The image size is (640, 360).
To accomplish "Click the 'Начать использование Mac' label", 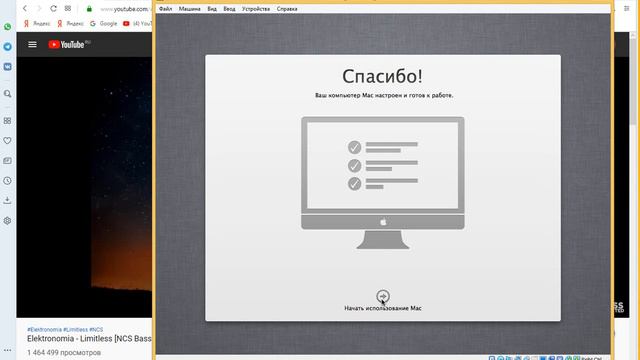I will tap(383, 308).
